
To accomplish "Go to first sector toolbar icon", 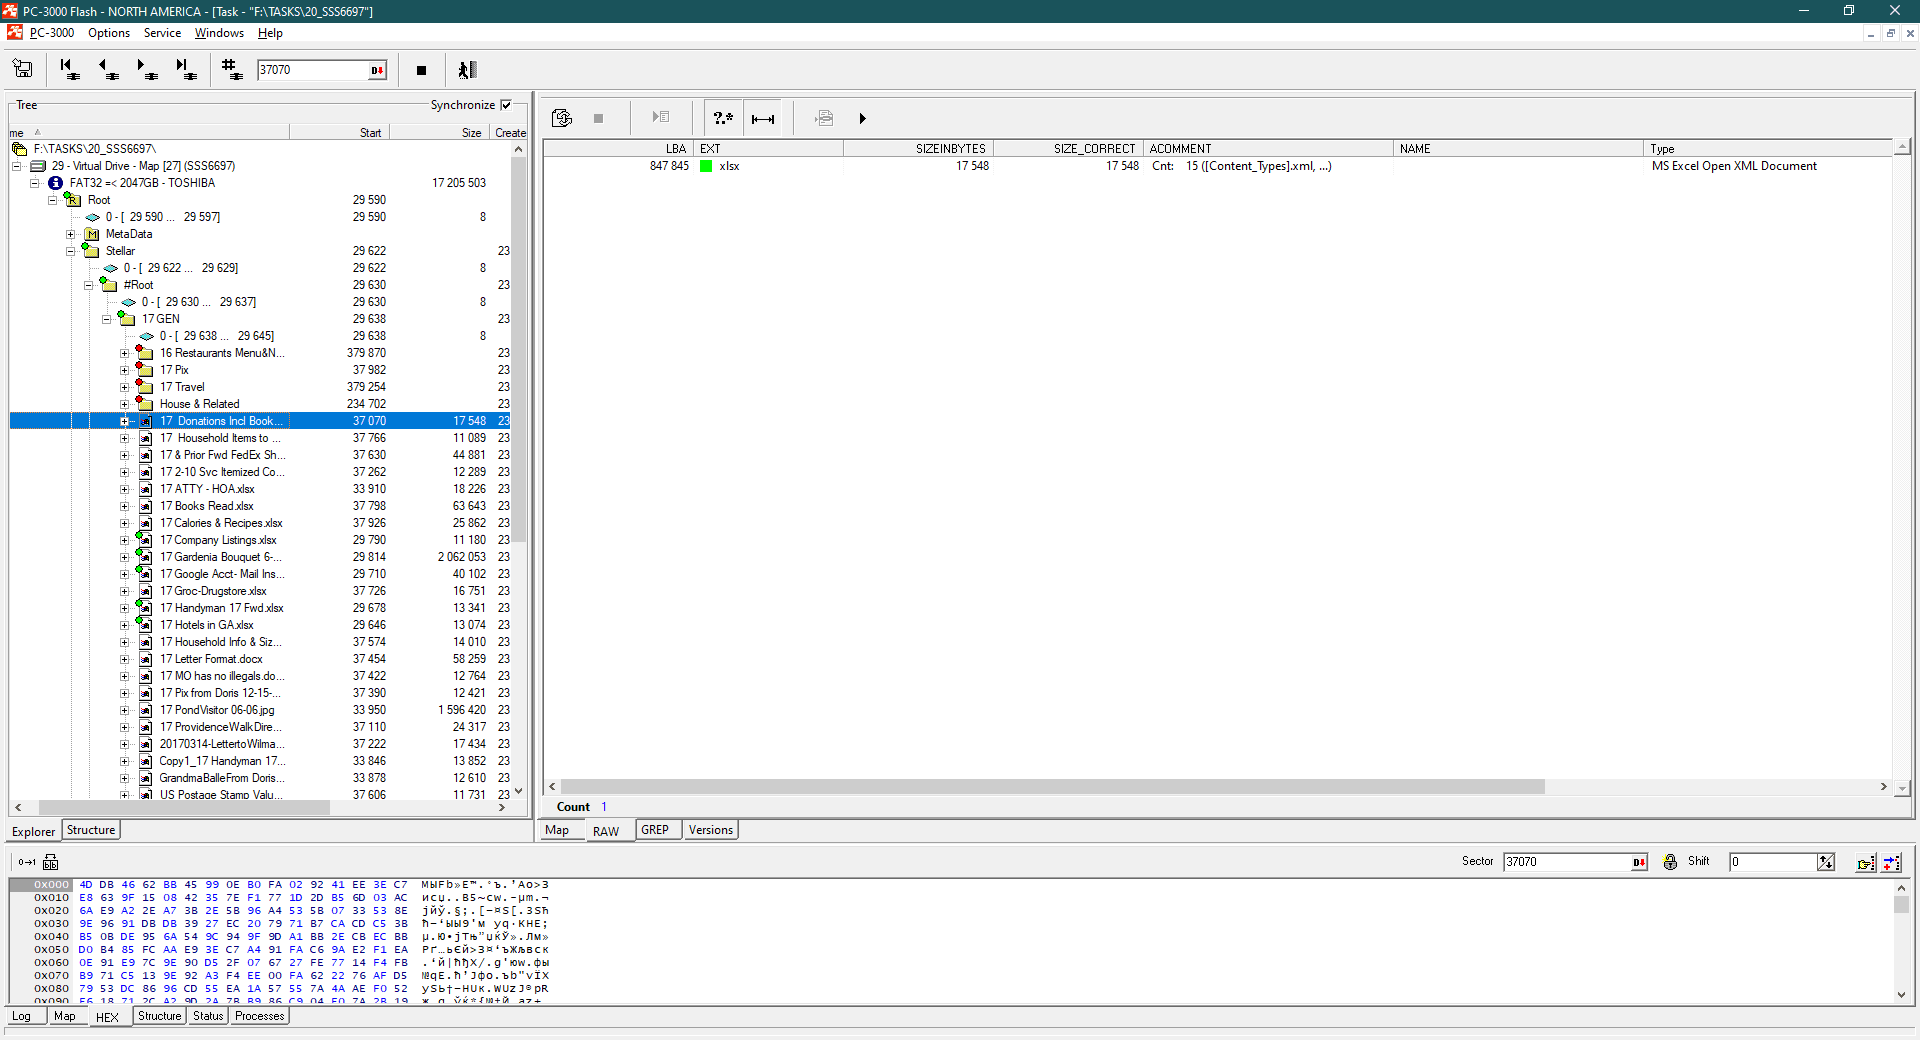I will tap(69, 69).
